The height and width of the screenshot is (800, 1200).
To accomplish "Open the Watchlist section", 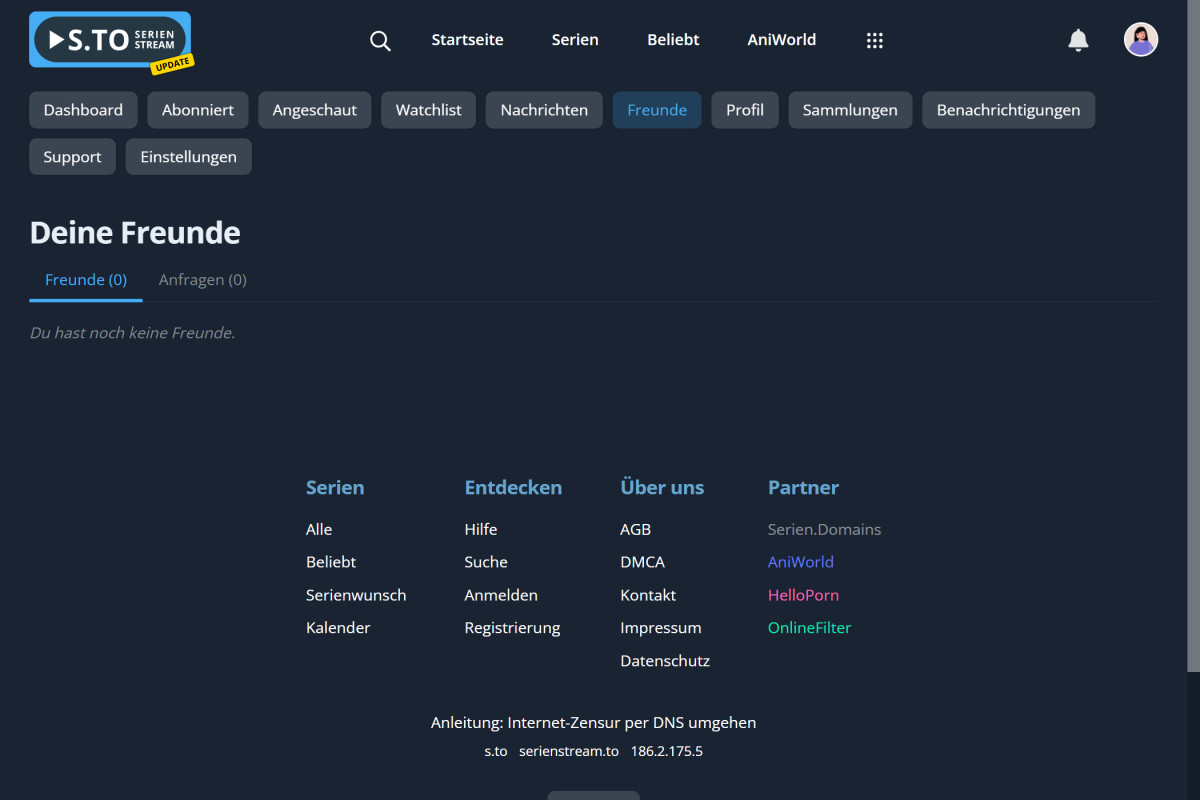I will pos(428,110).
